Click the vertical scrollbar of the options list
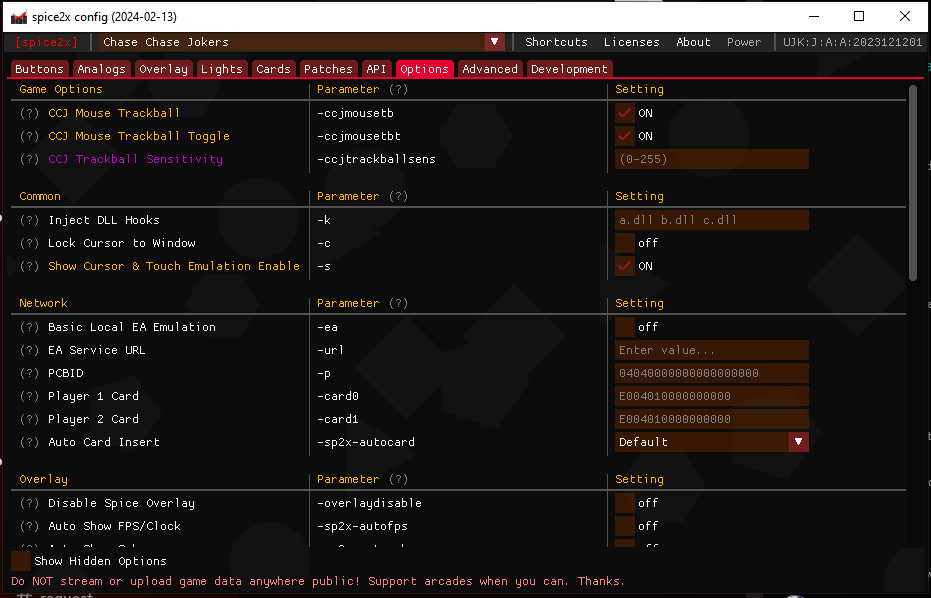Image resolution: width=931 pixels, height=598 pixels. coord(913,180)
